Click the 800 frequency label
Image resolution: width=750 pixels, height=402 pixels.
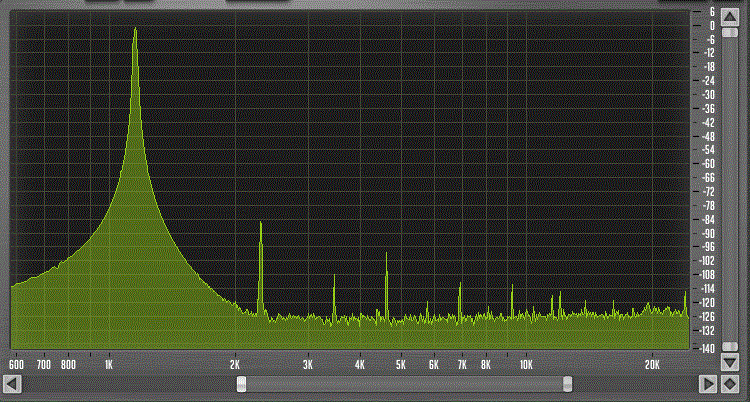68,365
